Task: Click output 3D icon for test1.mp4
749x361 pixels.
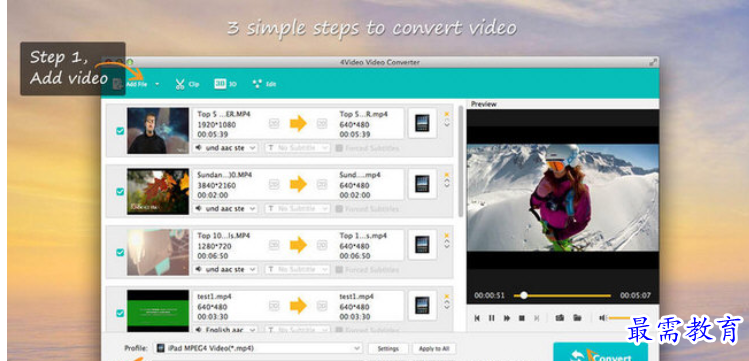Action: point(322,306)
